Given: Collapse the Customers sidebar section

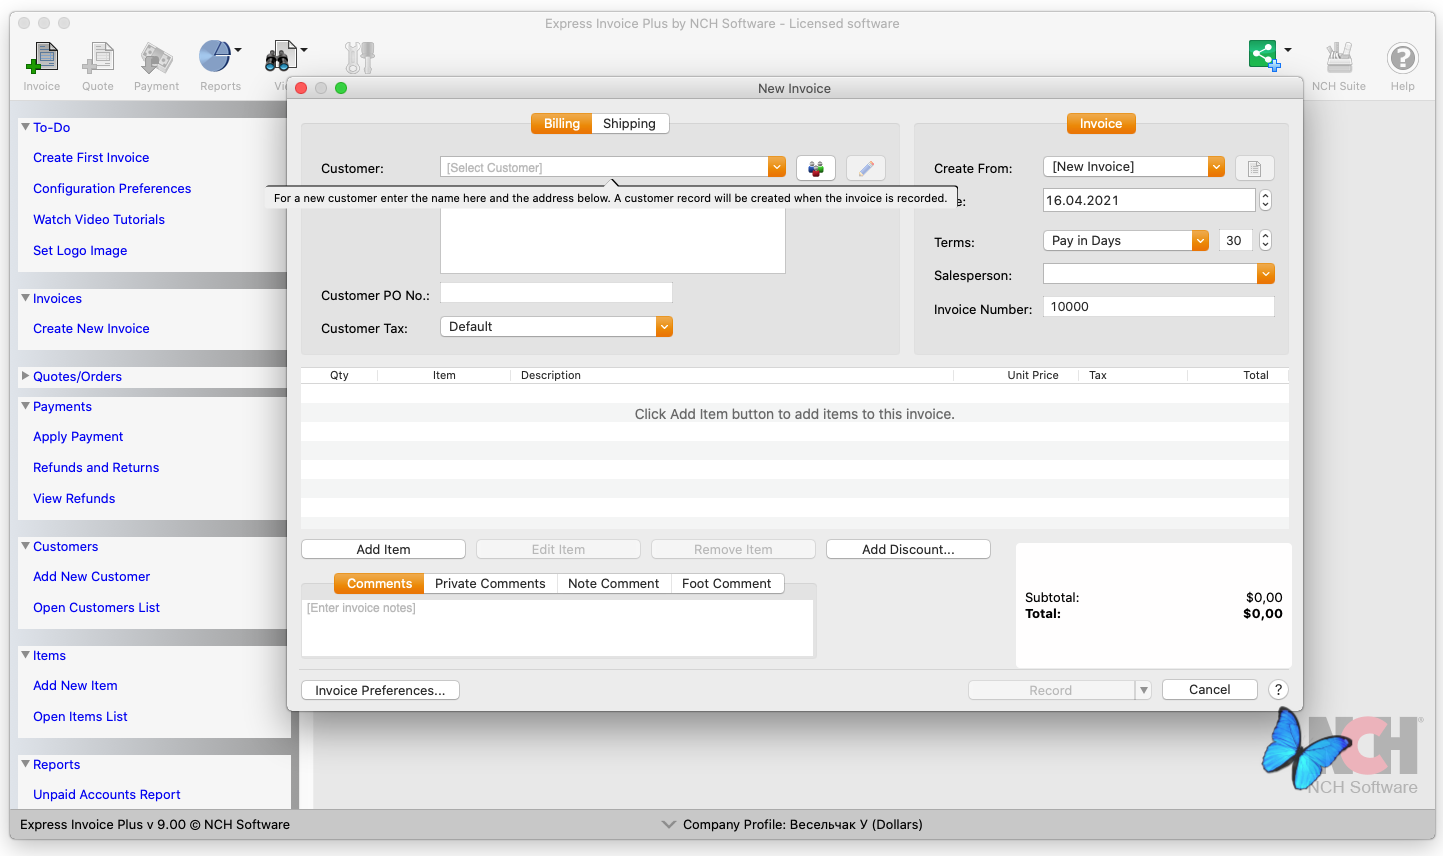Looking at the screenshot, I should pos(25,546).
